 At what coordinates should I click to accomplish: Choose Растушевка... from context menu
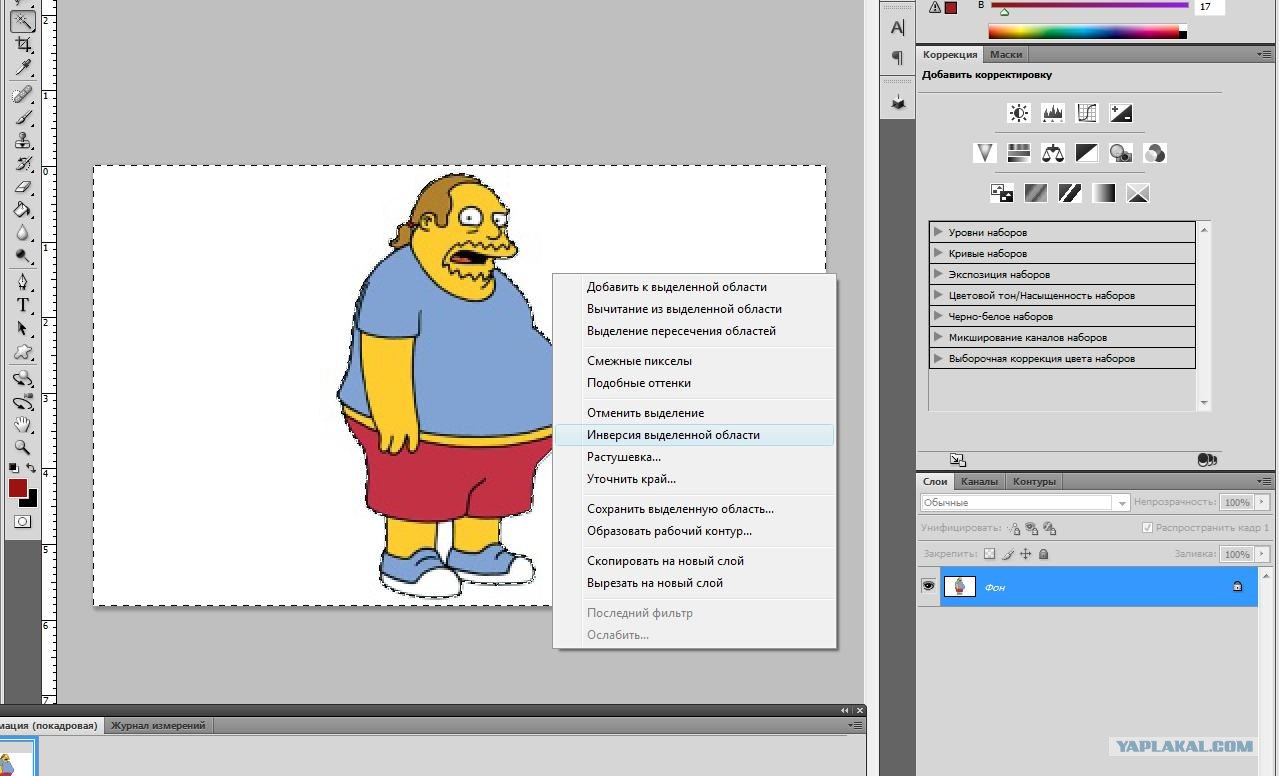694,457
